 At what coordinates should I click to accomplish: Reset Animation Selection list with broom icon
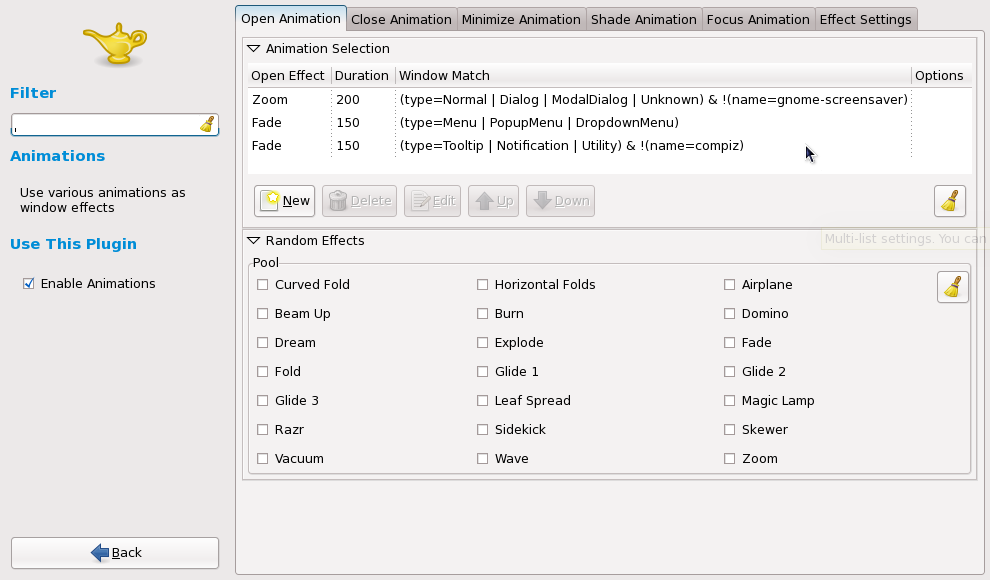[x=949, y=200]
